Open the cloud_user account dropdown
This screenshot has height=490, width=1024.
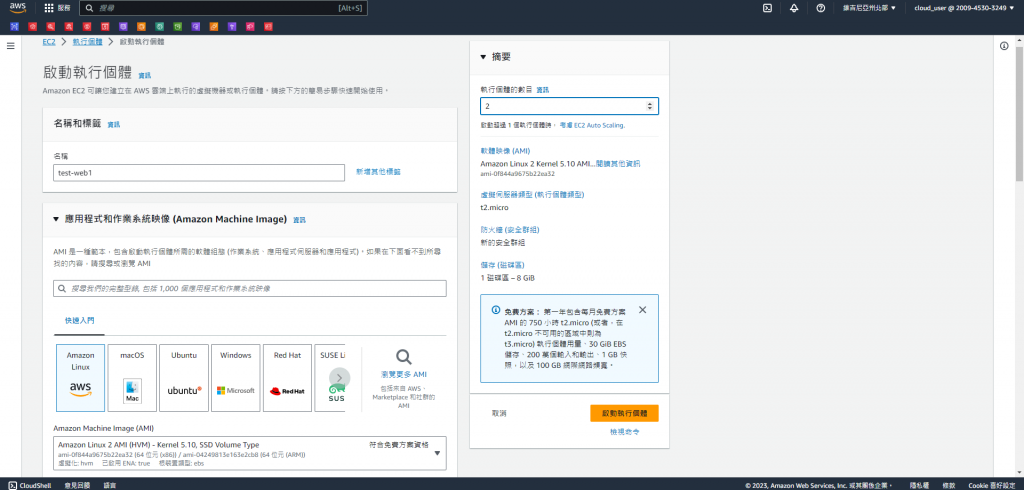964,8
